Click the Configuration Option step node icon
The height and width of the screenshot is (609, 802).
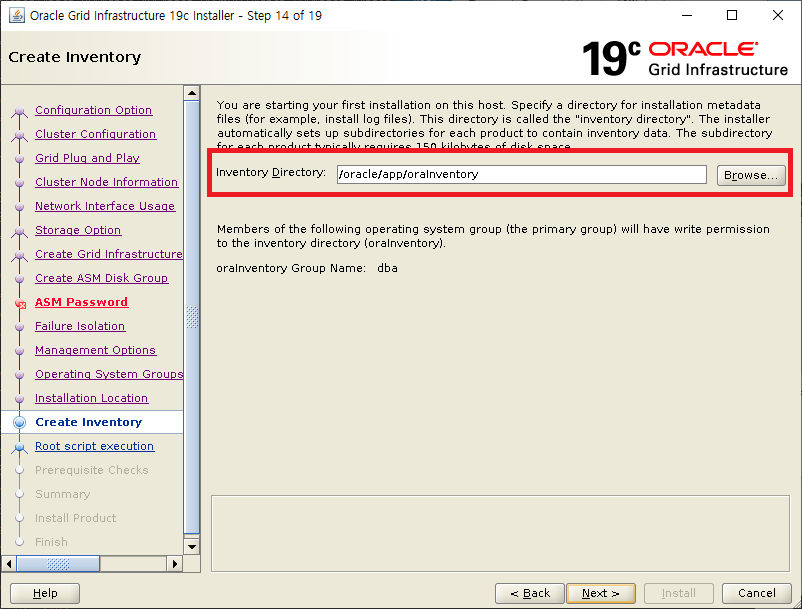click(x=19, y=111)
